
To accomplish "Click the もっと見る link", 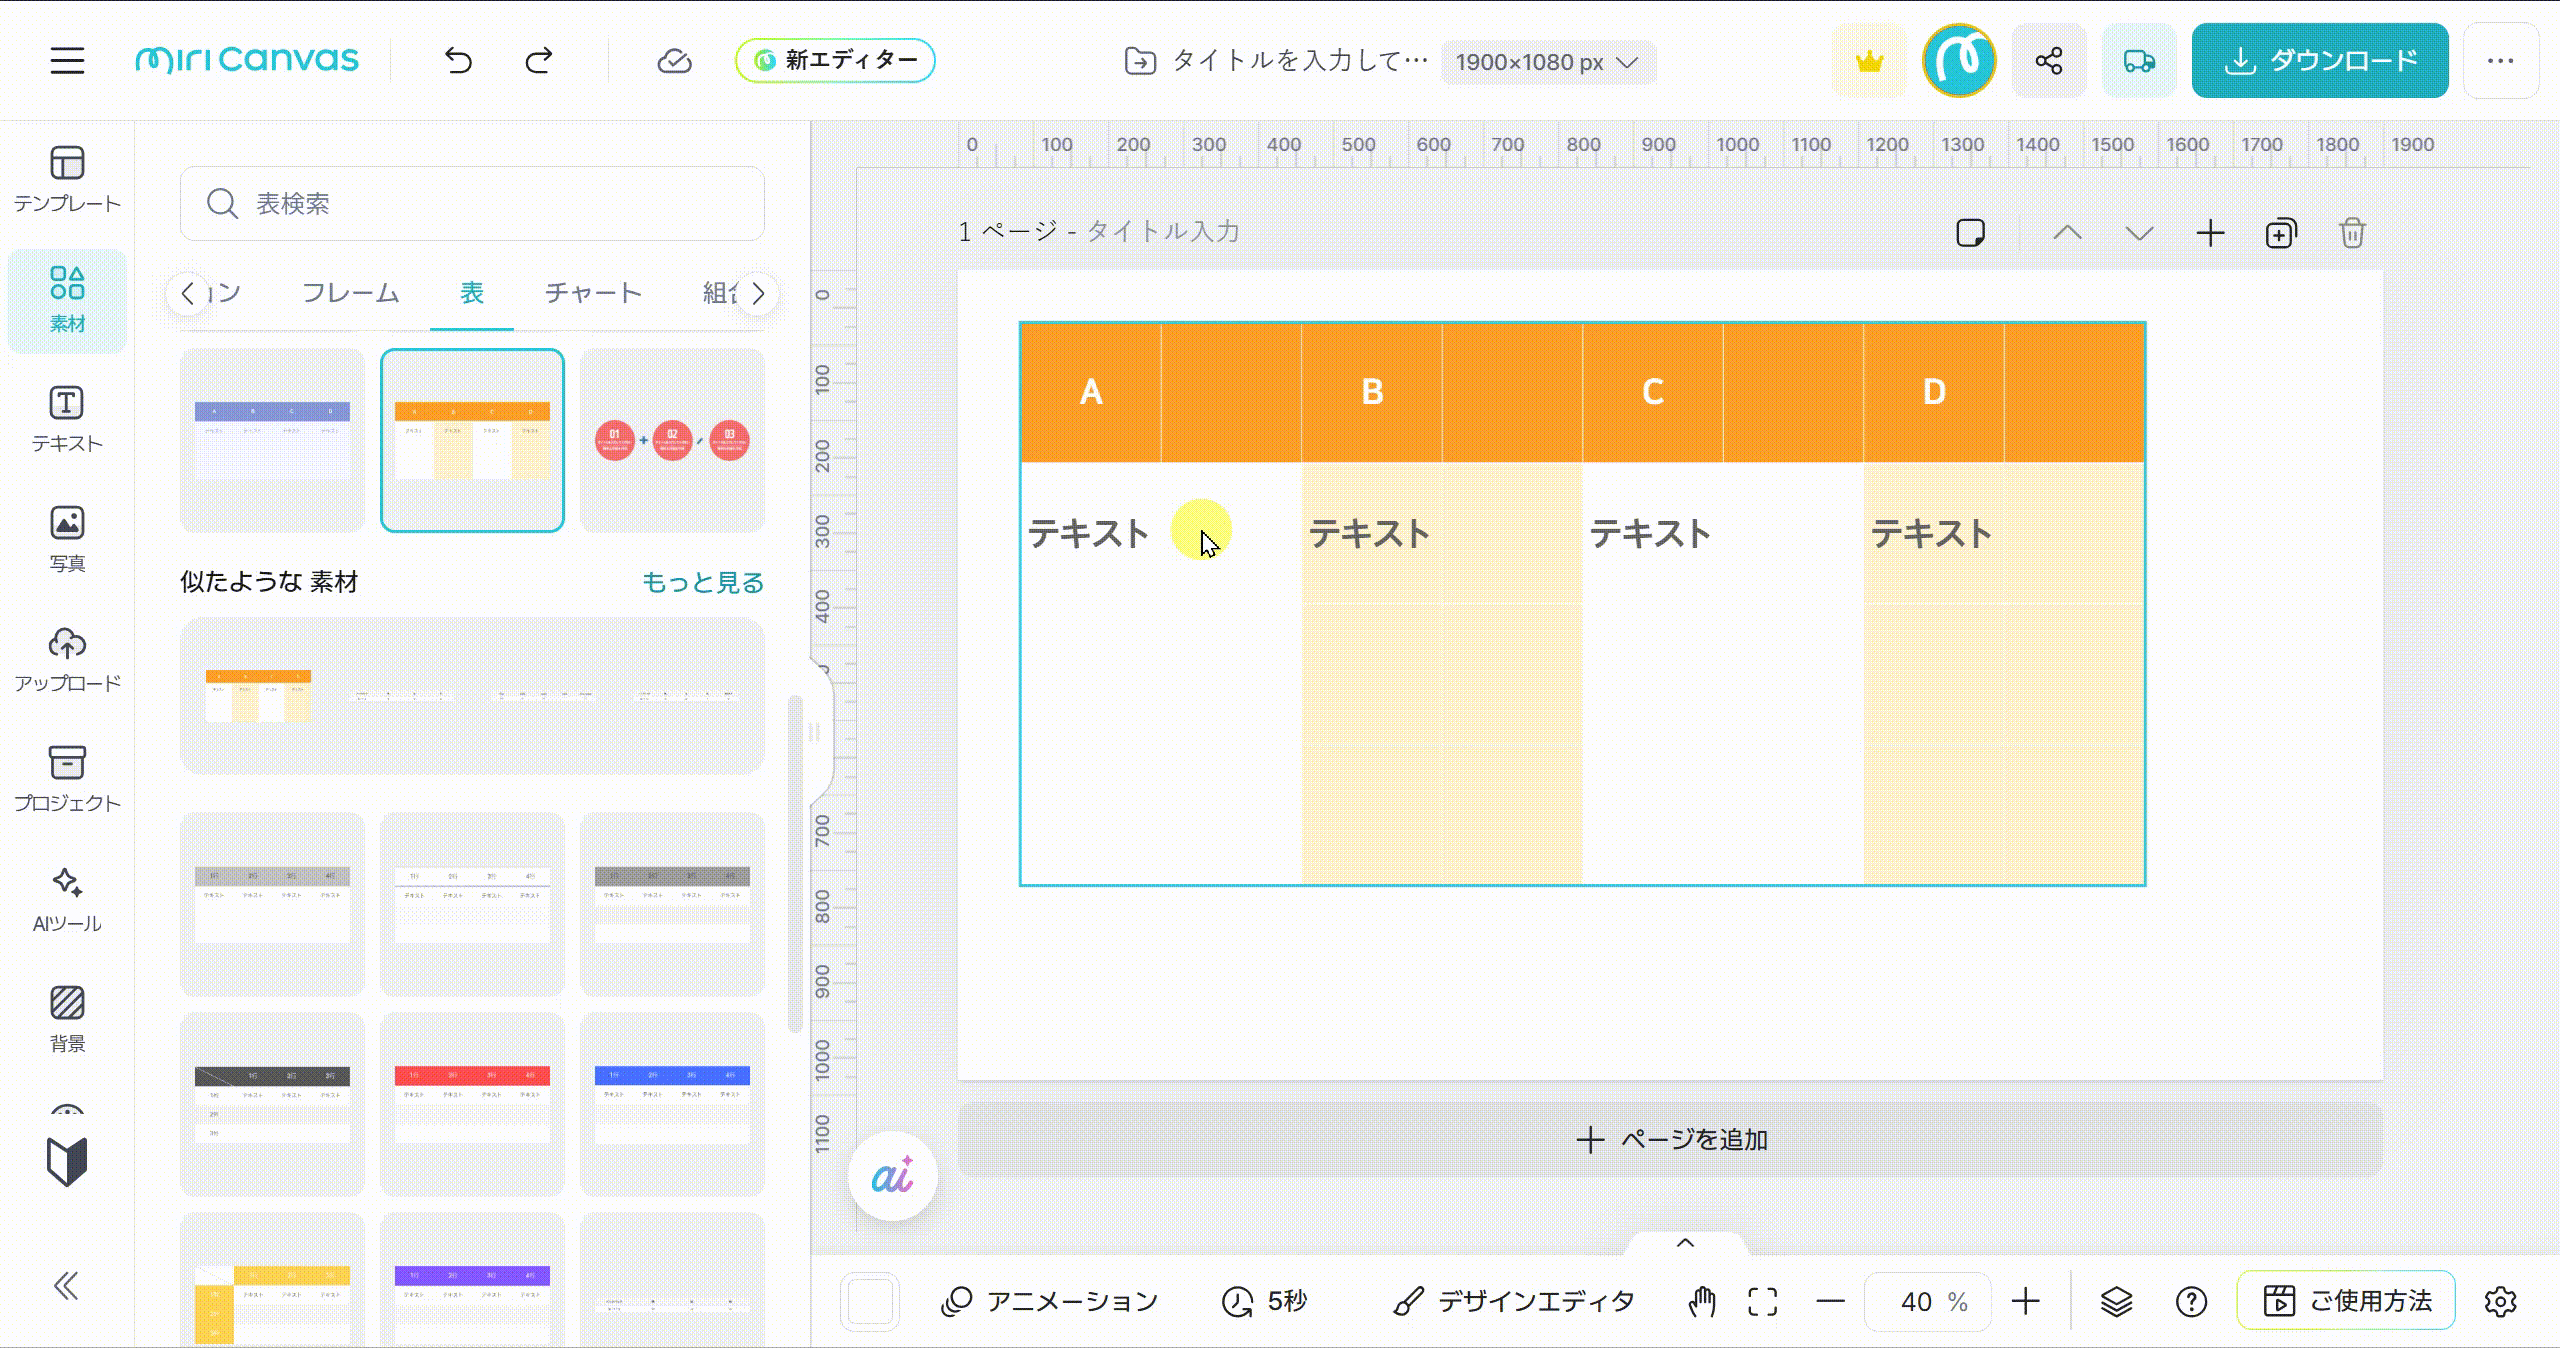I will (x=702, y=582).
